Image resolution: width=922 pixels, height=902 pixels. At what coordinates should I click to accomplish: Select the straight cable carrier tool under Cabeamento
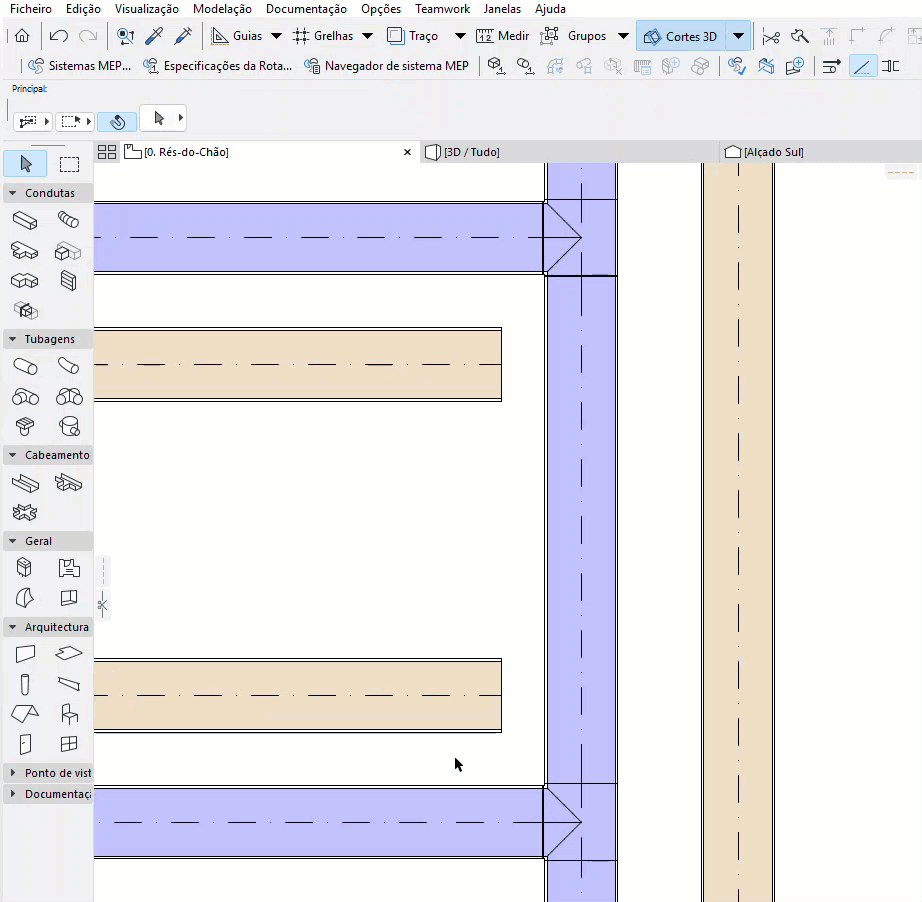tap(25, 482)
